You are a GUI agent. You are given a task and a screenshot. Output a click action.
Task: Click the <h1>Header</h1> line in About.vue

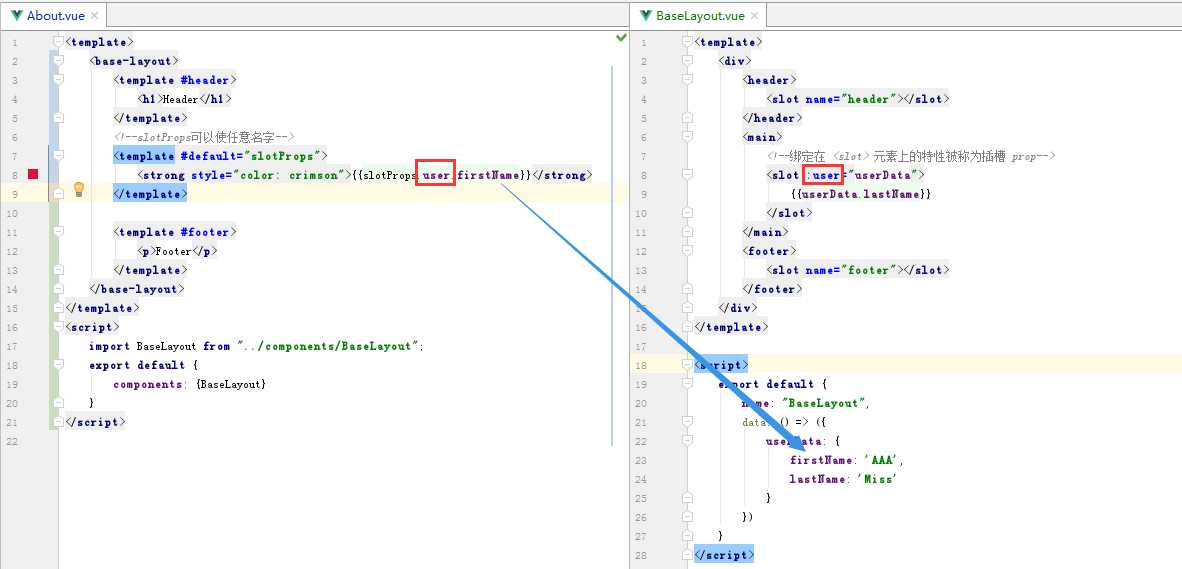pyautogui.click(x=185, y=99)
